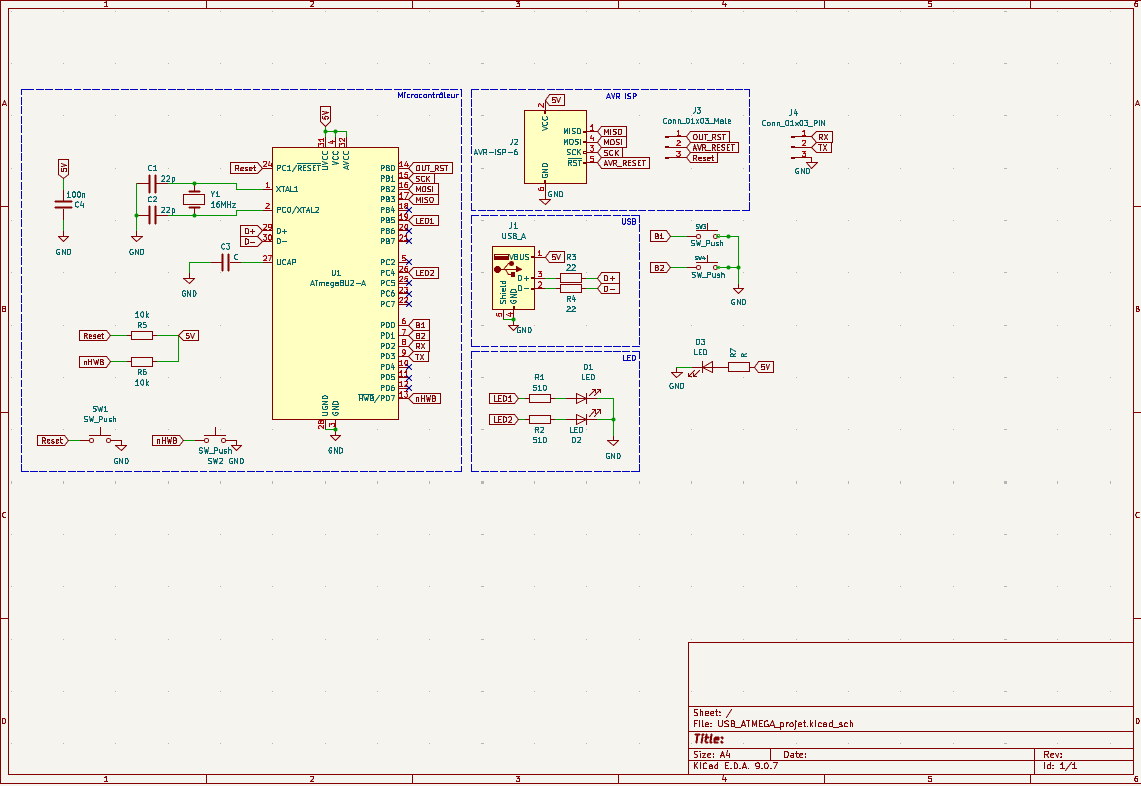
Task: Select the Microcontrôleur frame title text
Action: [428, 95]
